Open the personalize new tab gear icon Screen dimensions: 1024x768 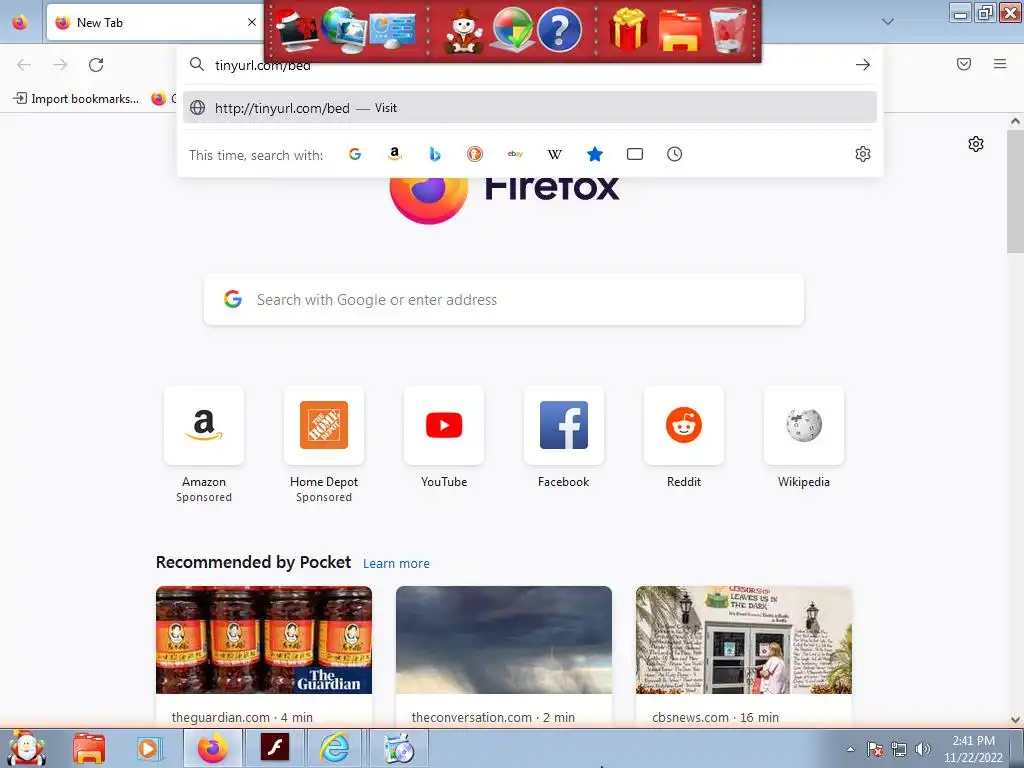976,144
